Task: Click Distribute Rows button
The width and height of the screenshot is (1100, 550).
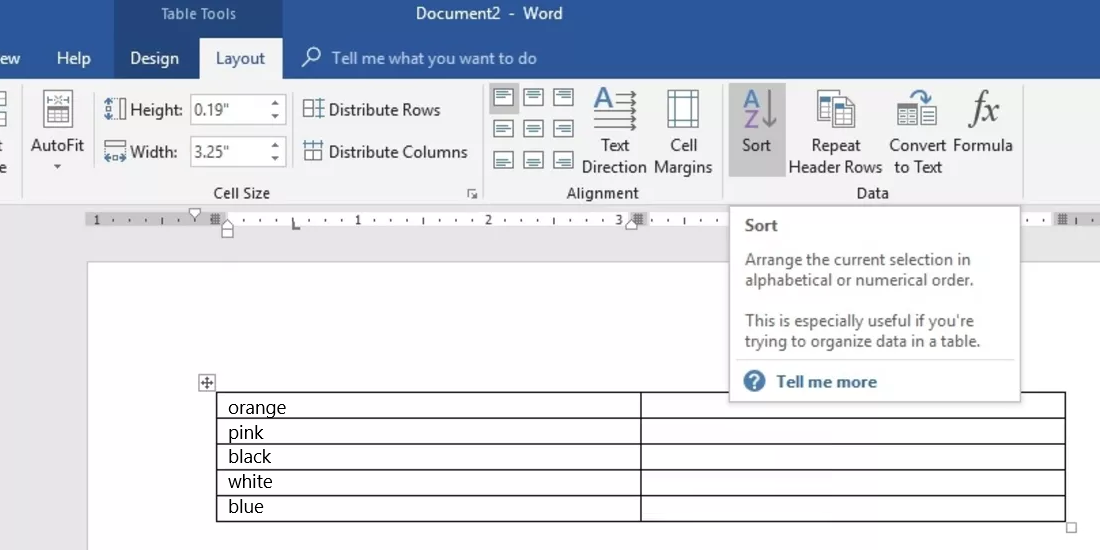Action: point(372,109)
